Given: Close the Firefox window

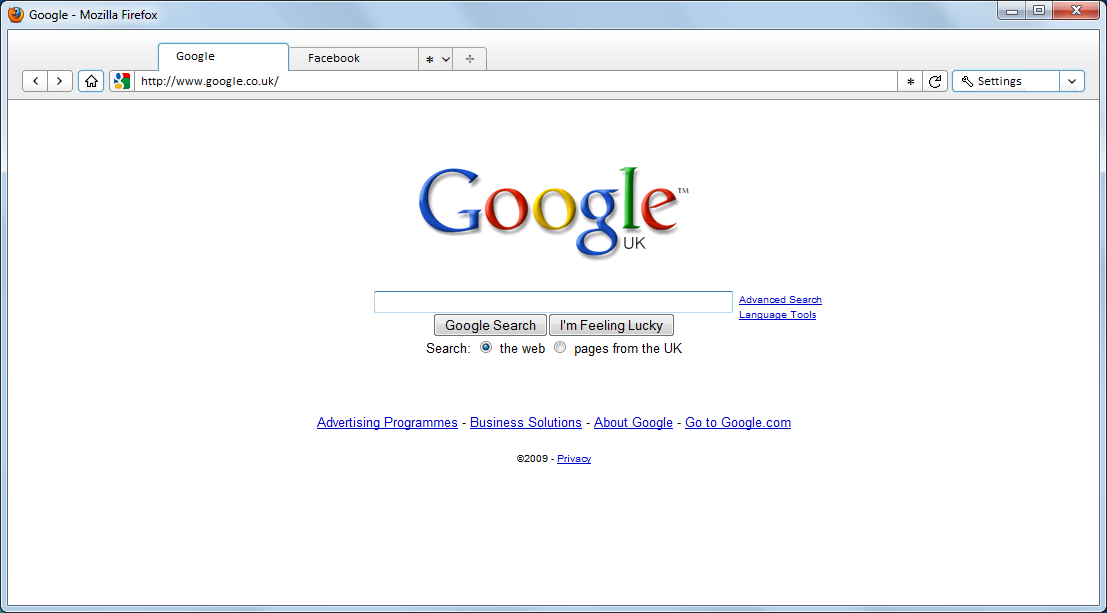Looking at the screenshot, I should pos(1077,11).
